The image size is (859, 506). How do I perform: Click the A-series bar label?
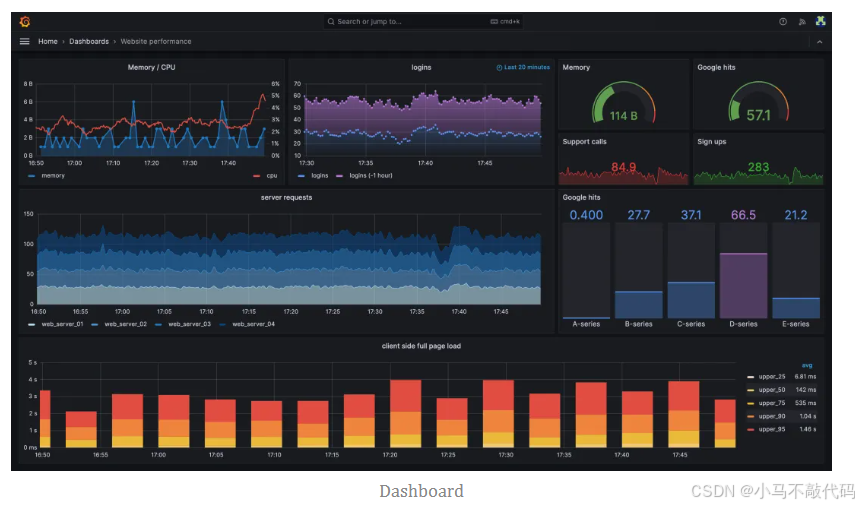(x=586, y=324)
